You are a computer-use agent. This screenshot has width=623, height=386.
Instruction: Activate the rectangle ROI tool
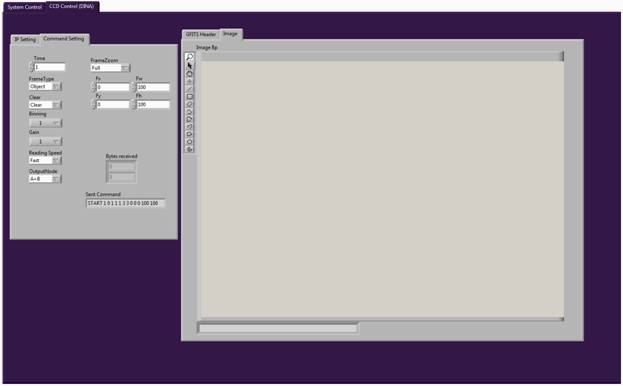point(190,96)
